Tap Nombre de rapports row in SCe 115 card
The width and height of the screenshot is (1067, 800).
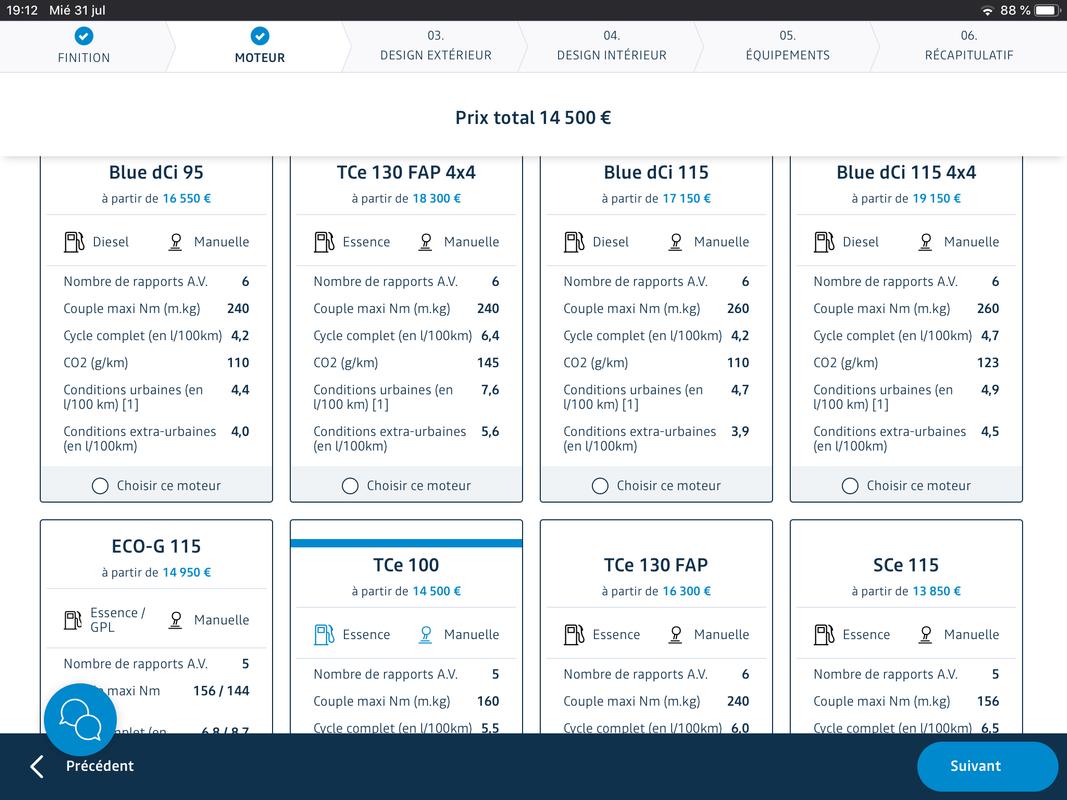[906, 674]
